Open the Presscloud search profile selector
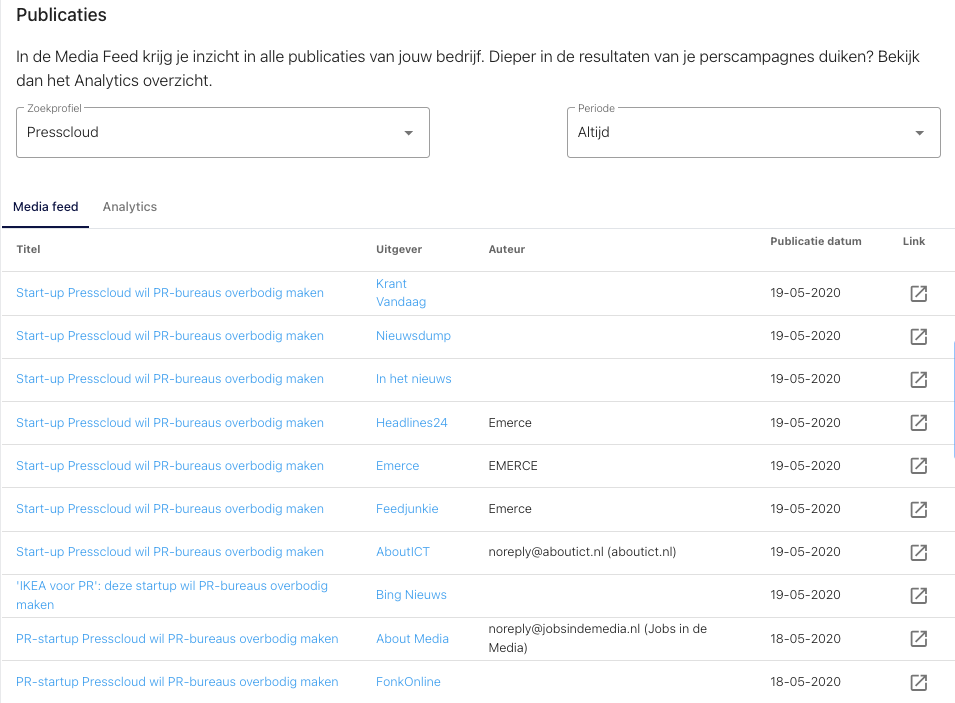This screenshot has width=955, height=703. 210,133
